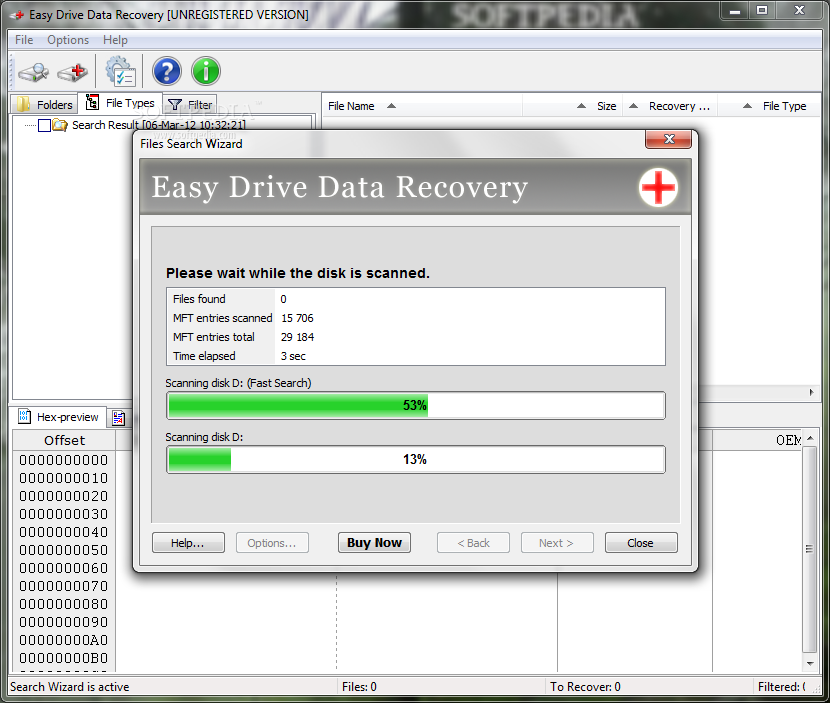This screenshot has height=703, width=830.
Task: Switch to the Filter tab
Action: coord(190,105)
